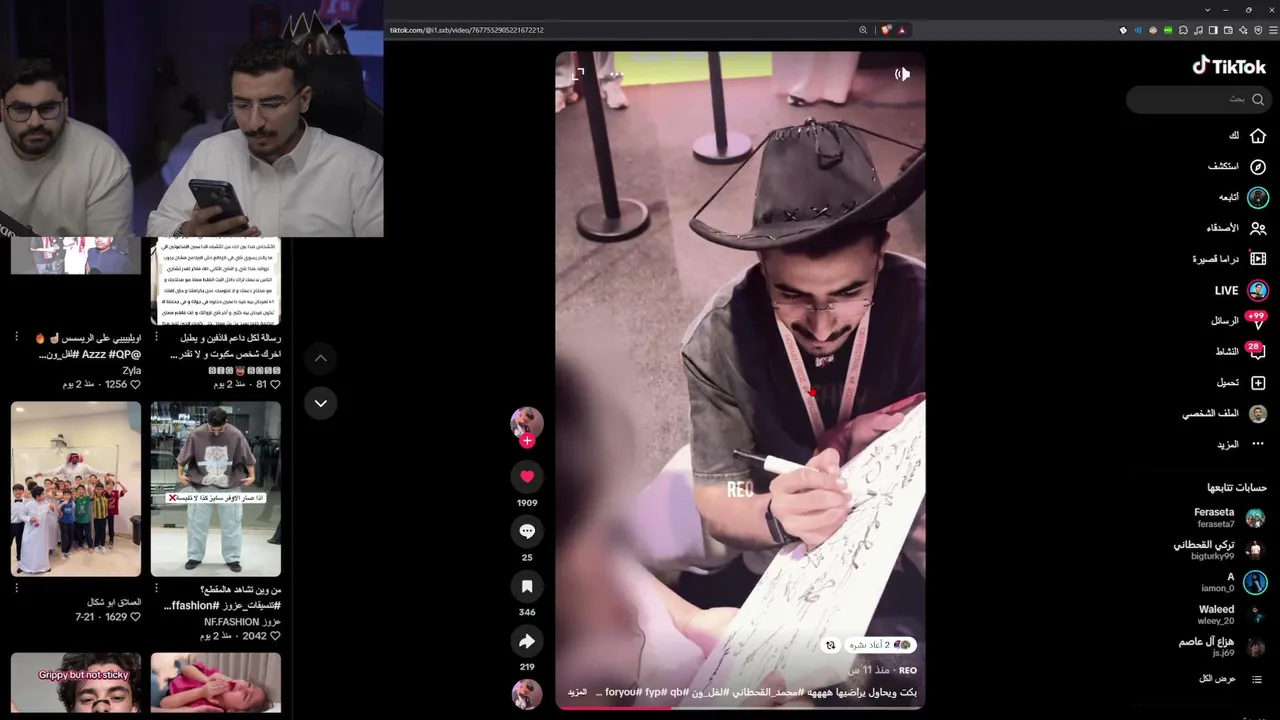The height and width of the screenshot is (720, 1280).
Task: Like the video with 1629 likes
Action: [x=136, y=617]
